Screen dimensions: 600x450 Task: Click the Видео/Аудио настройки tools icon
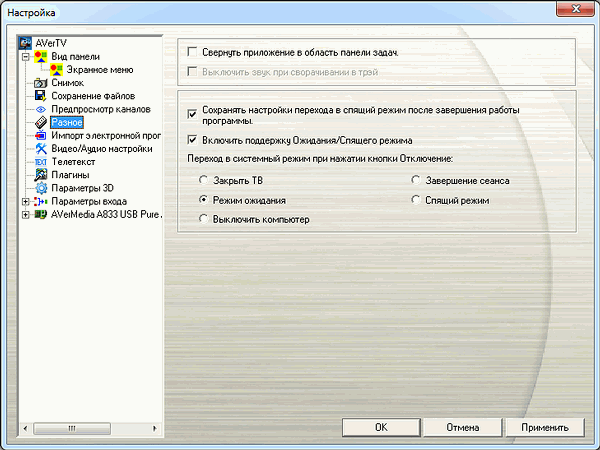(x=41, y=148)
